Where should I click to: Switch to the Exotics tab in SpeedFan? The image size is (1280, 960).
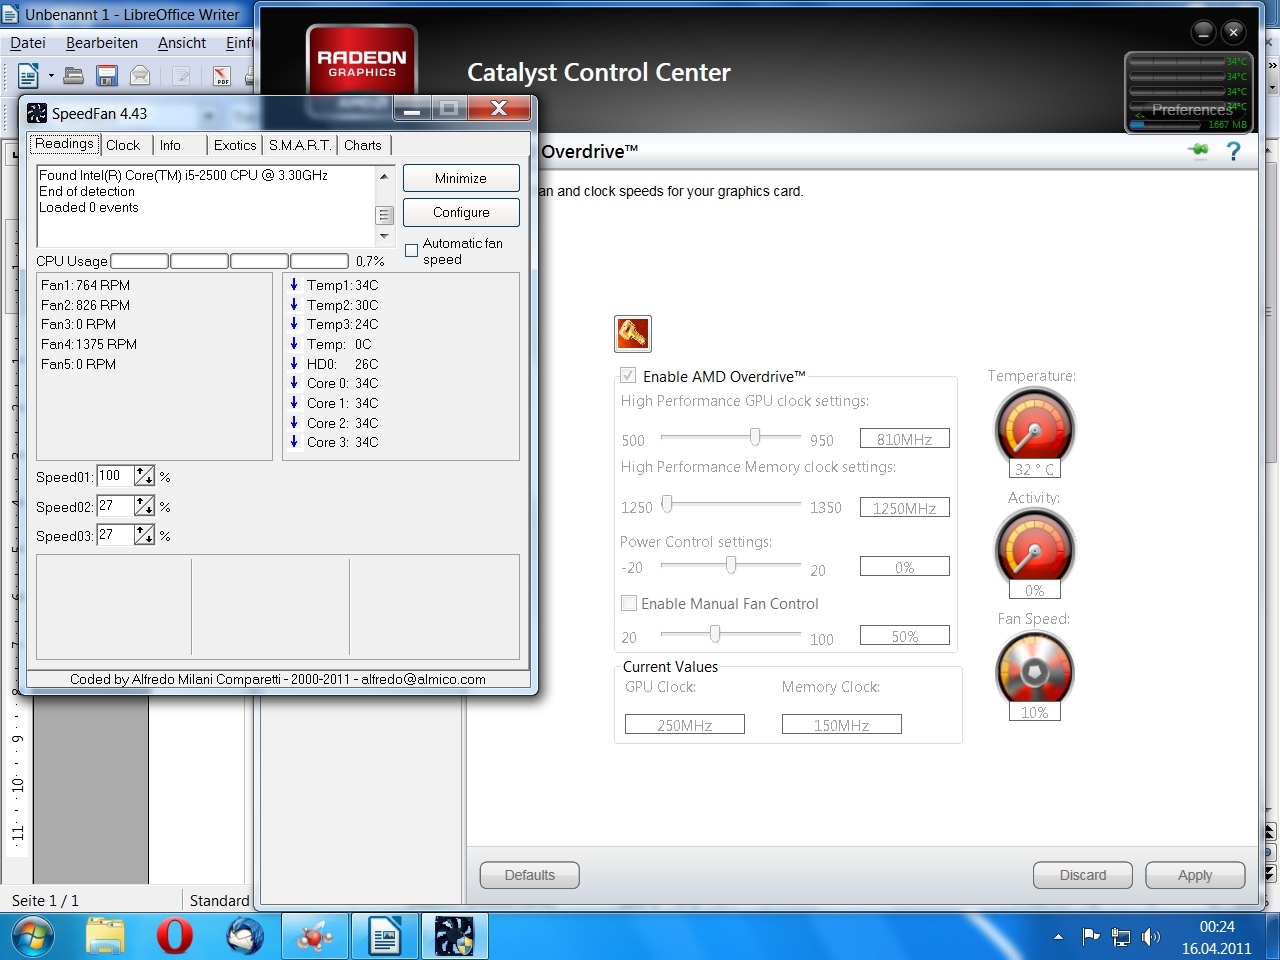pos(235,145)
